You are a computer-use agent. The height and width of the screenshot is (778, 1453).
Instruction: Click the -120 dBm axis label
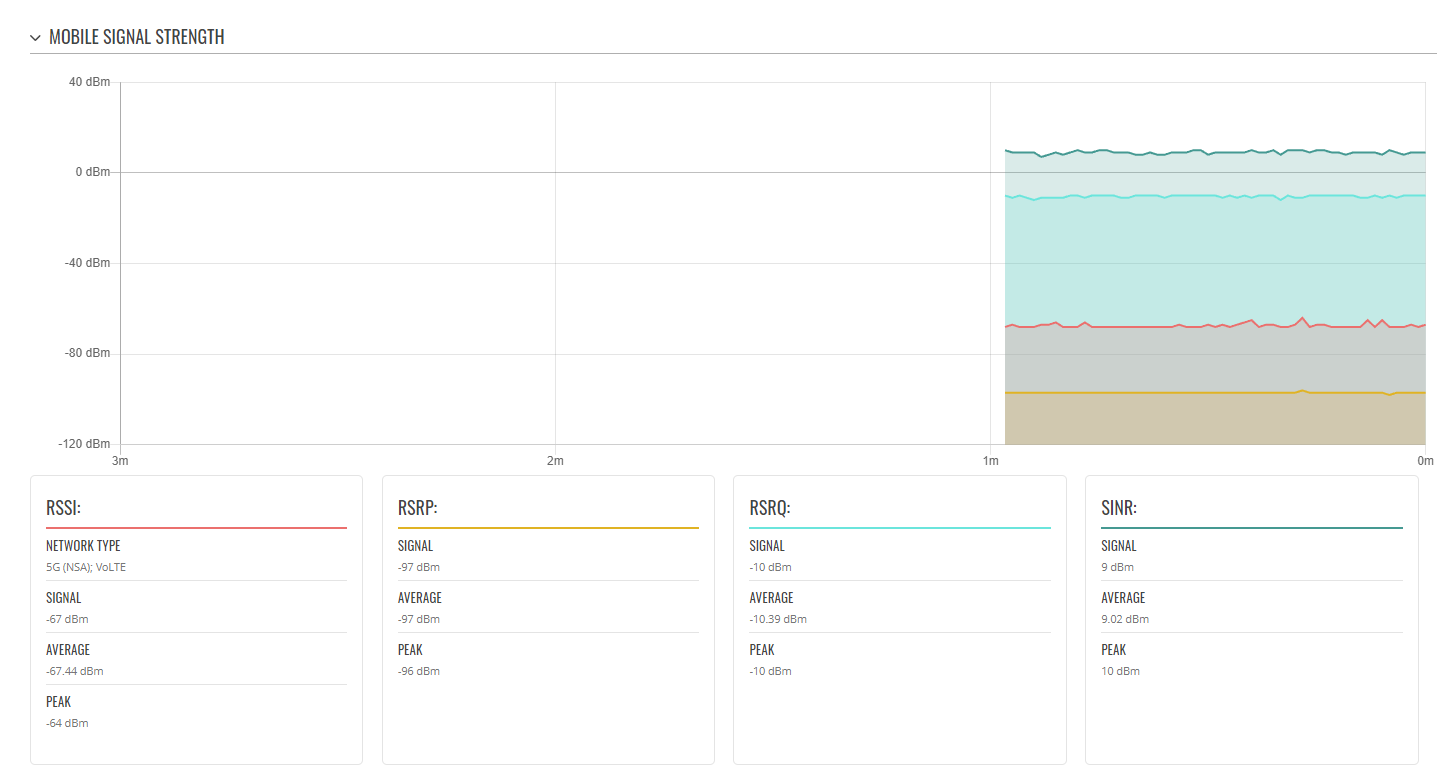[84, 444]
